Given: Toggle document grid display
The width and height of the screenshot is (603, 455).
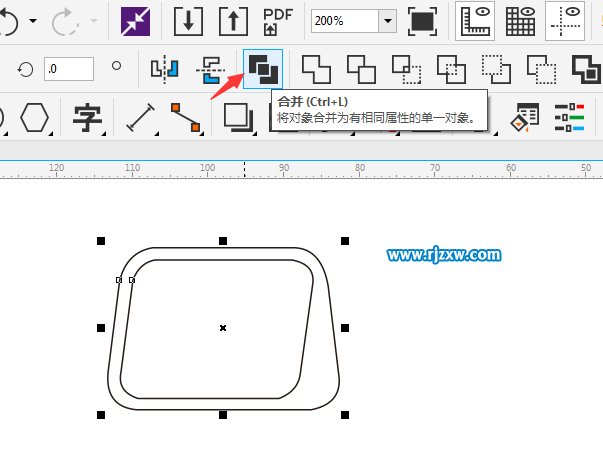Looking at the screenshot, I should point(520,20).
